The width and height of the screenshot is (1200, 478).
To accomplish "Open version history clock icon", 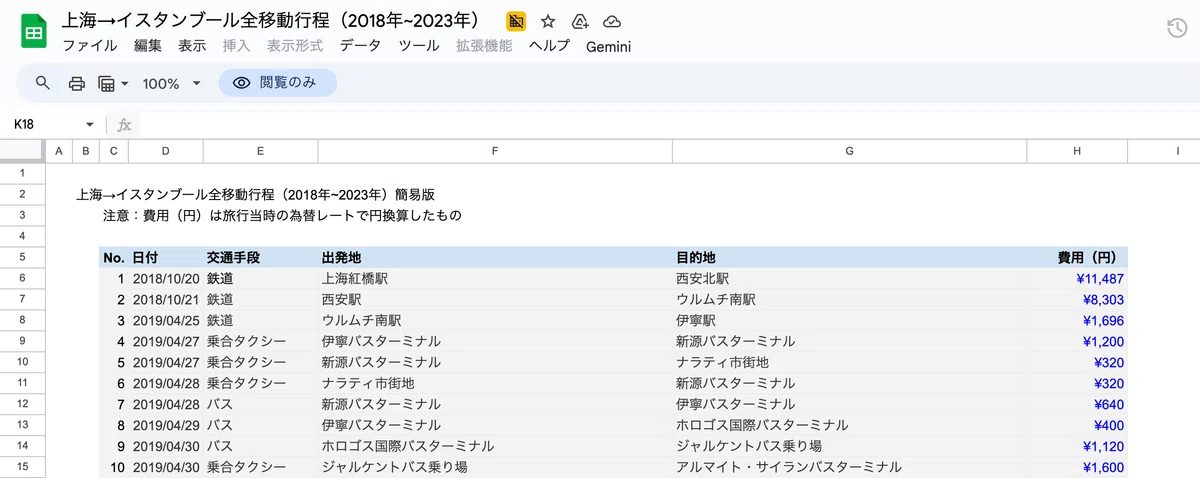I will click(1177, 29).
